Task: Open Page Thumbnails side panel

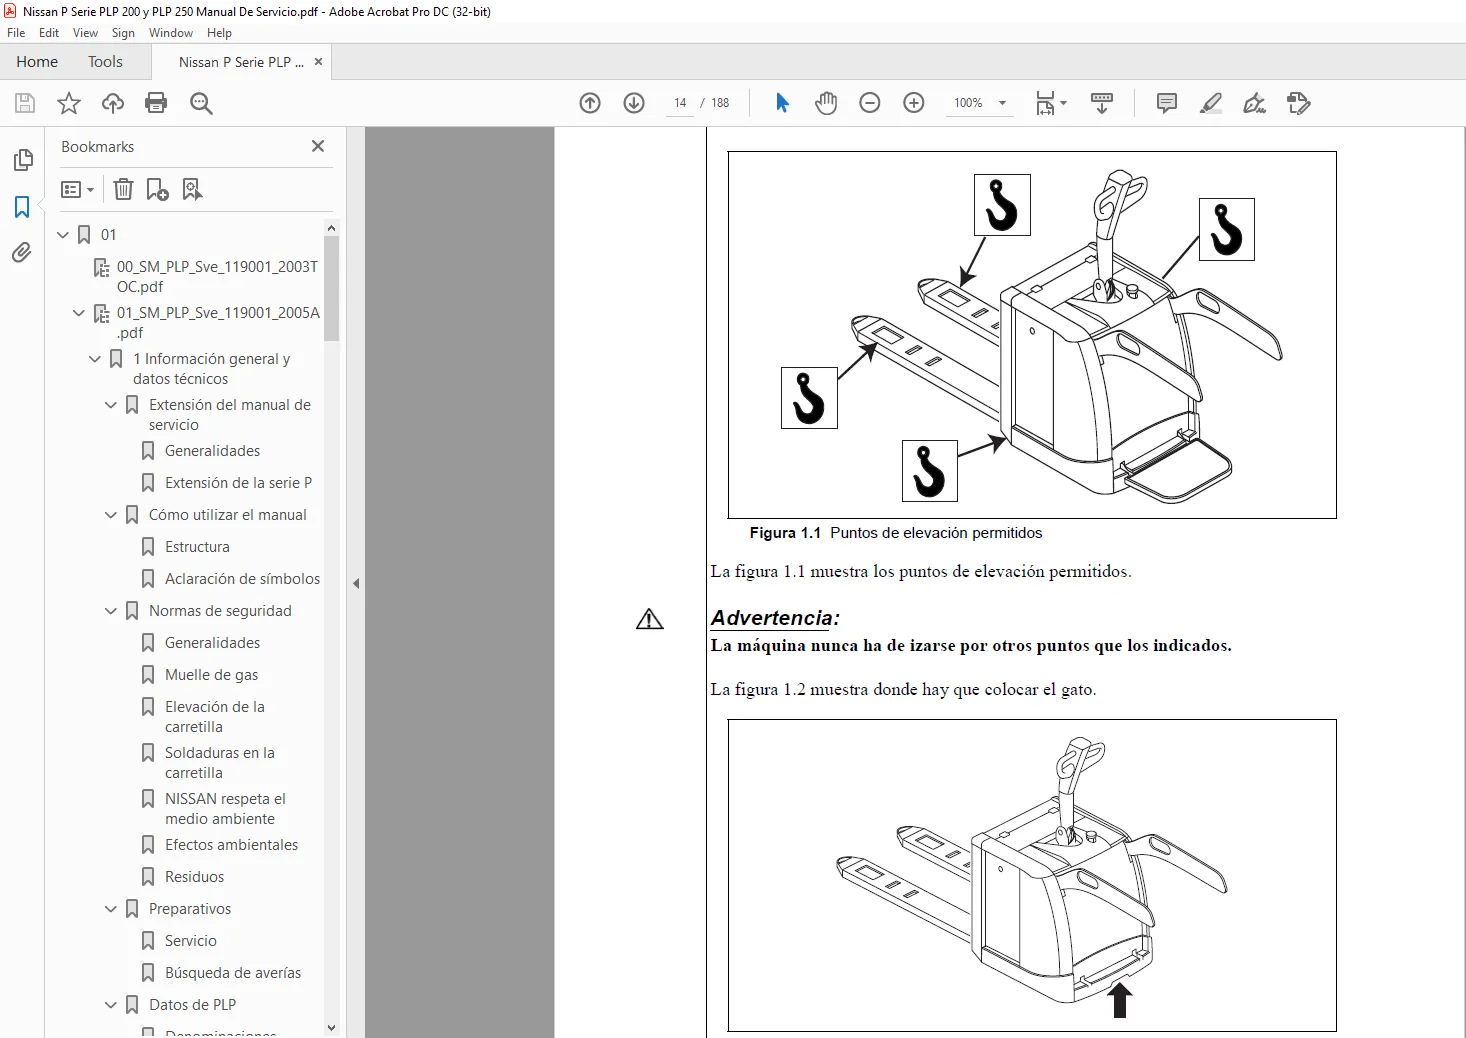Action: 22,160
